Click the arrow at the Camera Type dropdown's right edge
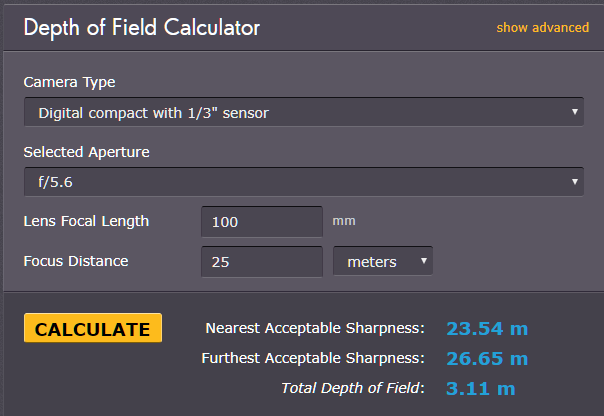The height and width of the screenshot is (416, 604). (575, 112)
